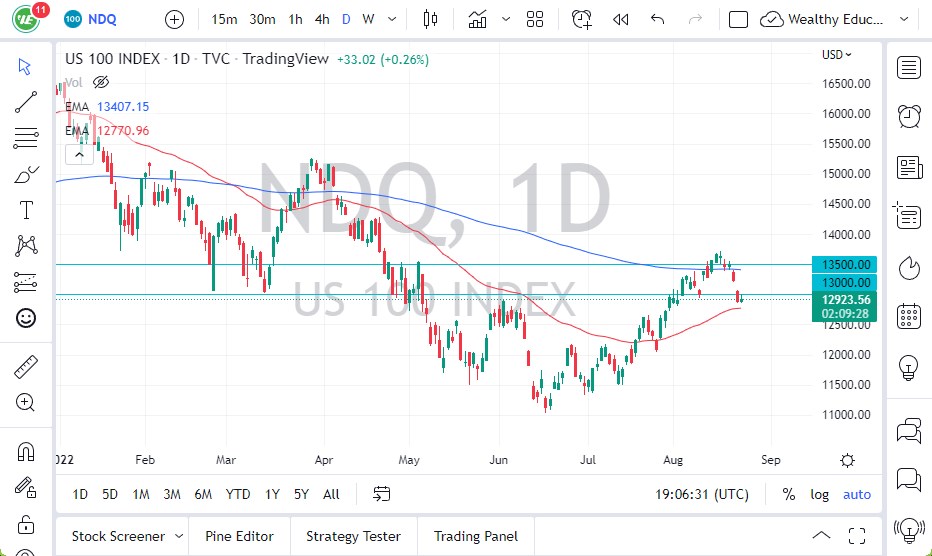Open the calendar icon in right sidebar
Screen dimensions: 932x556
pyautogui.click(x=909, y=317)
